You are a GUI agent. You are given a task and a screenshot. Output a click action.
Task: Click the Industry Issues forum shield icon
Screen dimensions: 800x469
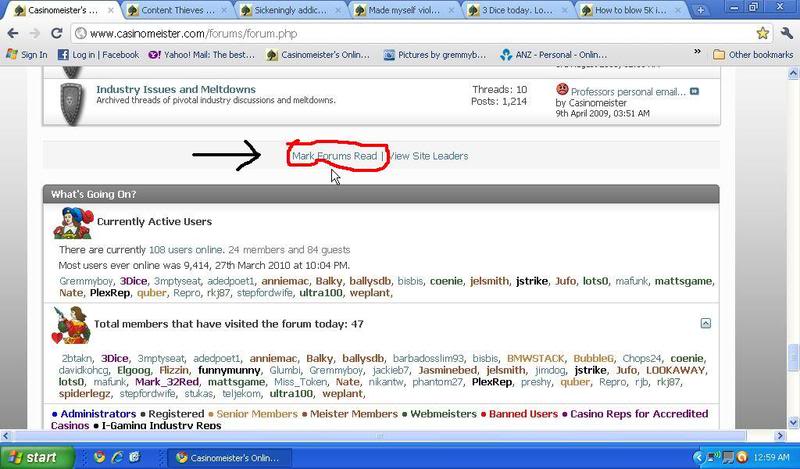71,104
